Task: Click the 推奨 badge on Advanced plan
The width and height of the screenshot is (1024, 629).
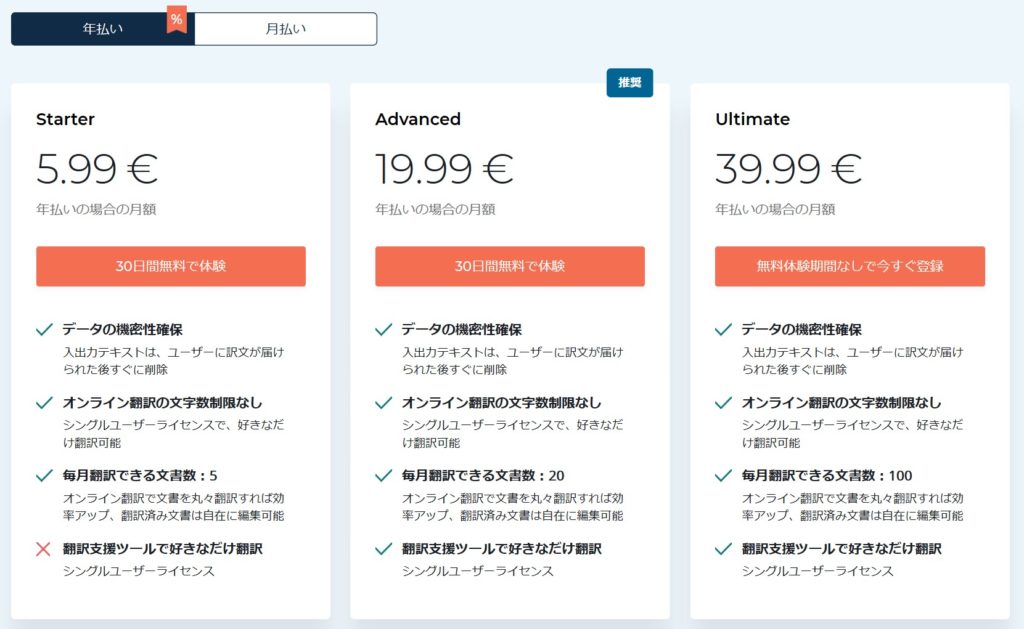Action: 630,82
